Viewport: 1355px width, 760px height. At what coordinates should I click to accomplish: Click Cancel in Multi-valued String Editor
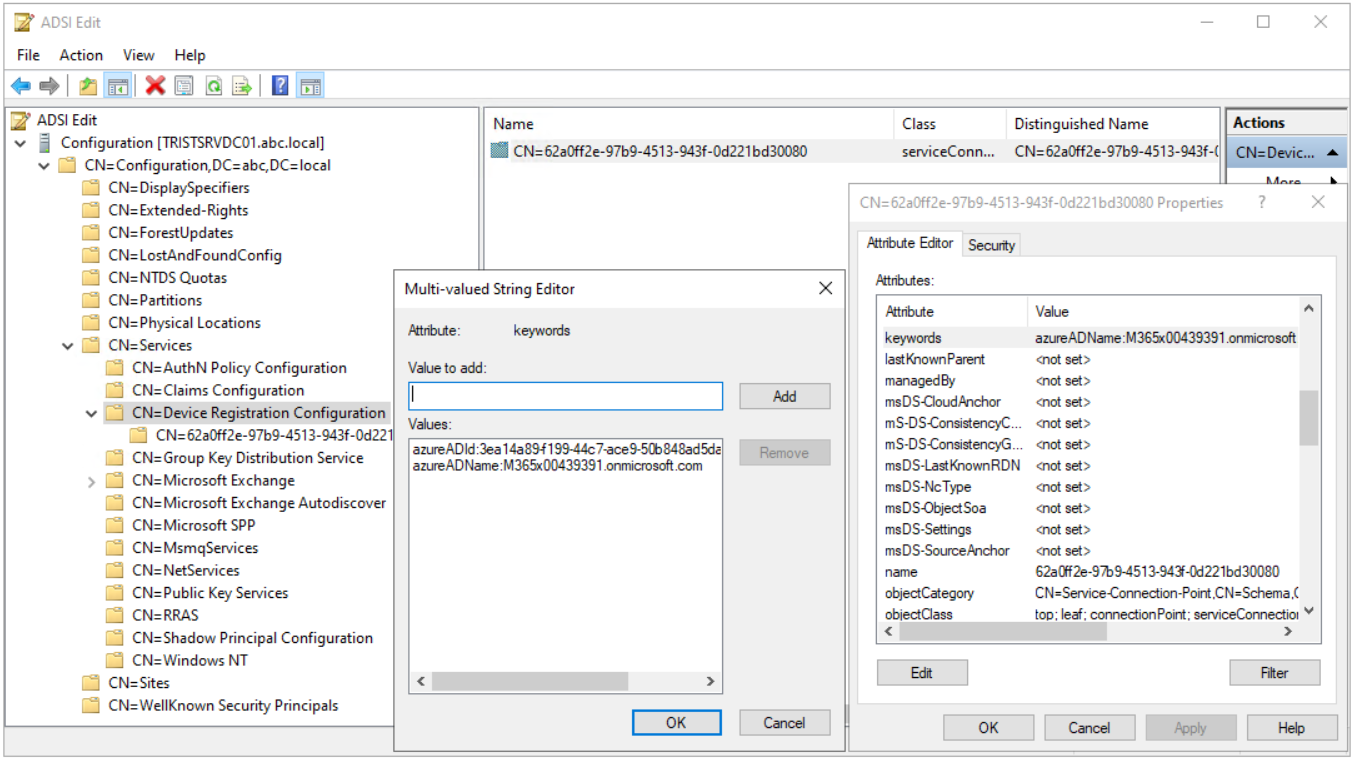784,723
